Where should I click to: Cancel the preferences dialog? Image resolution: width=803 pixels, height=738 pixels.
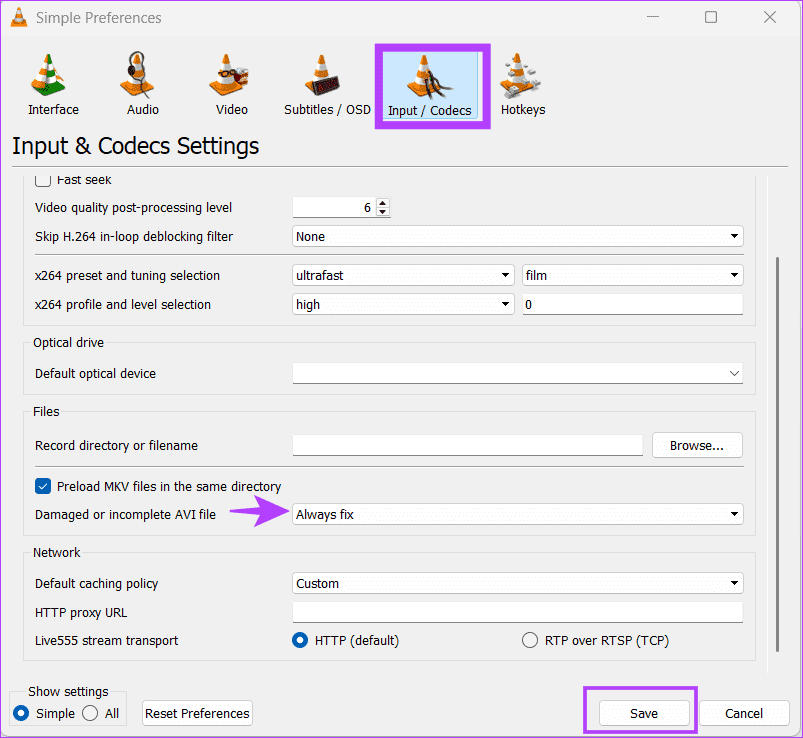pyautogui.click(x=744, y=713)
